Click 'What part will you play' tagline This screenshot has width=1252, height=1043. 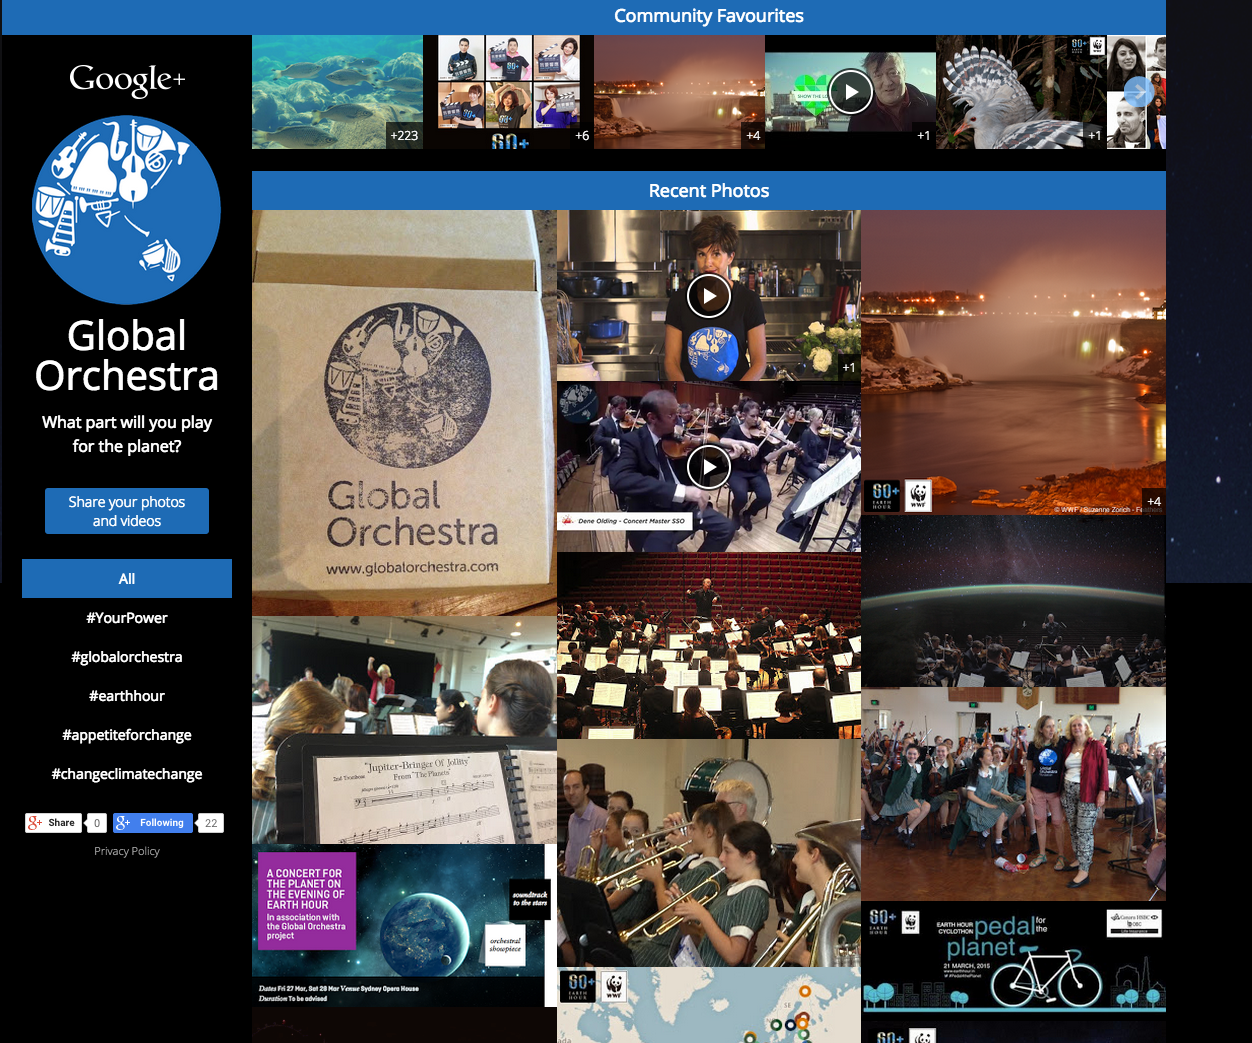point(127,434)
